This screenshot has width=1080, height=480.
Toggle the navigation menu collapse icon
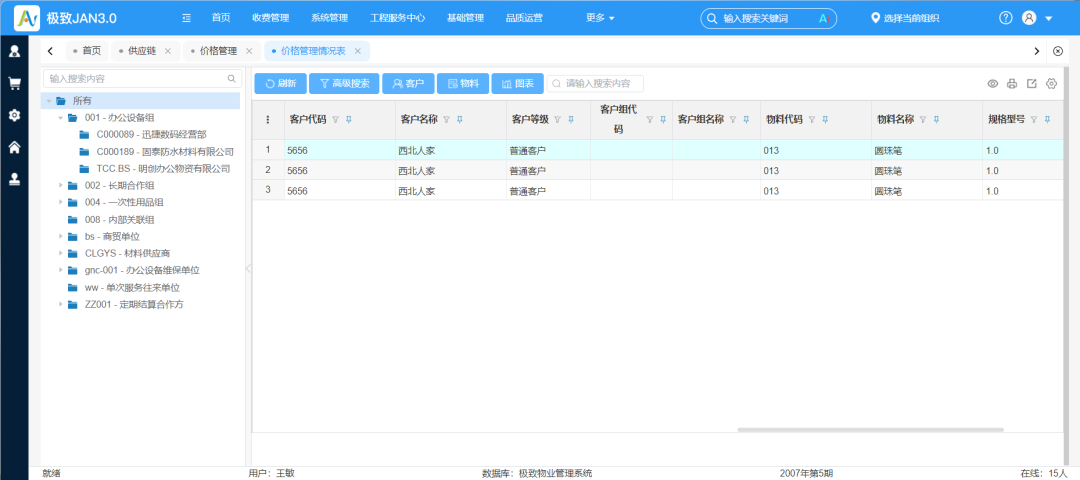click(x=186, y=18)
